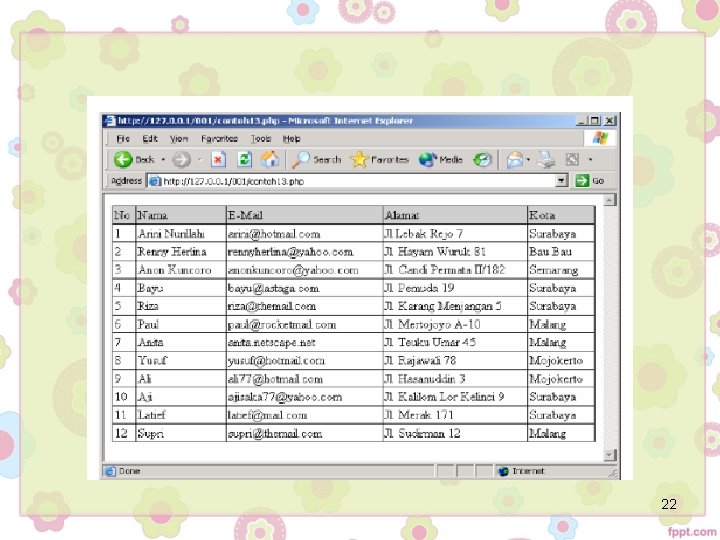Screen dimensions: 720x540
Task: Open the address bar URL dropdown
Action: 561,180
